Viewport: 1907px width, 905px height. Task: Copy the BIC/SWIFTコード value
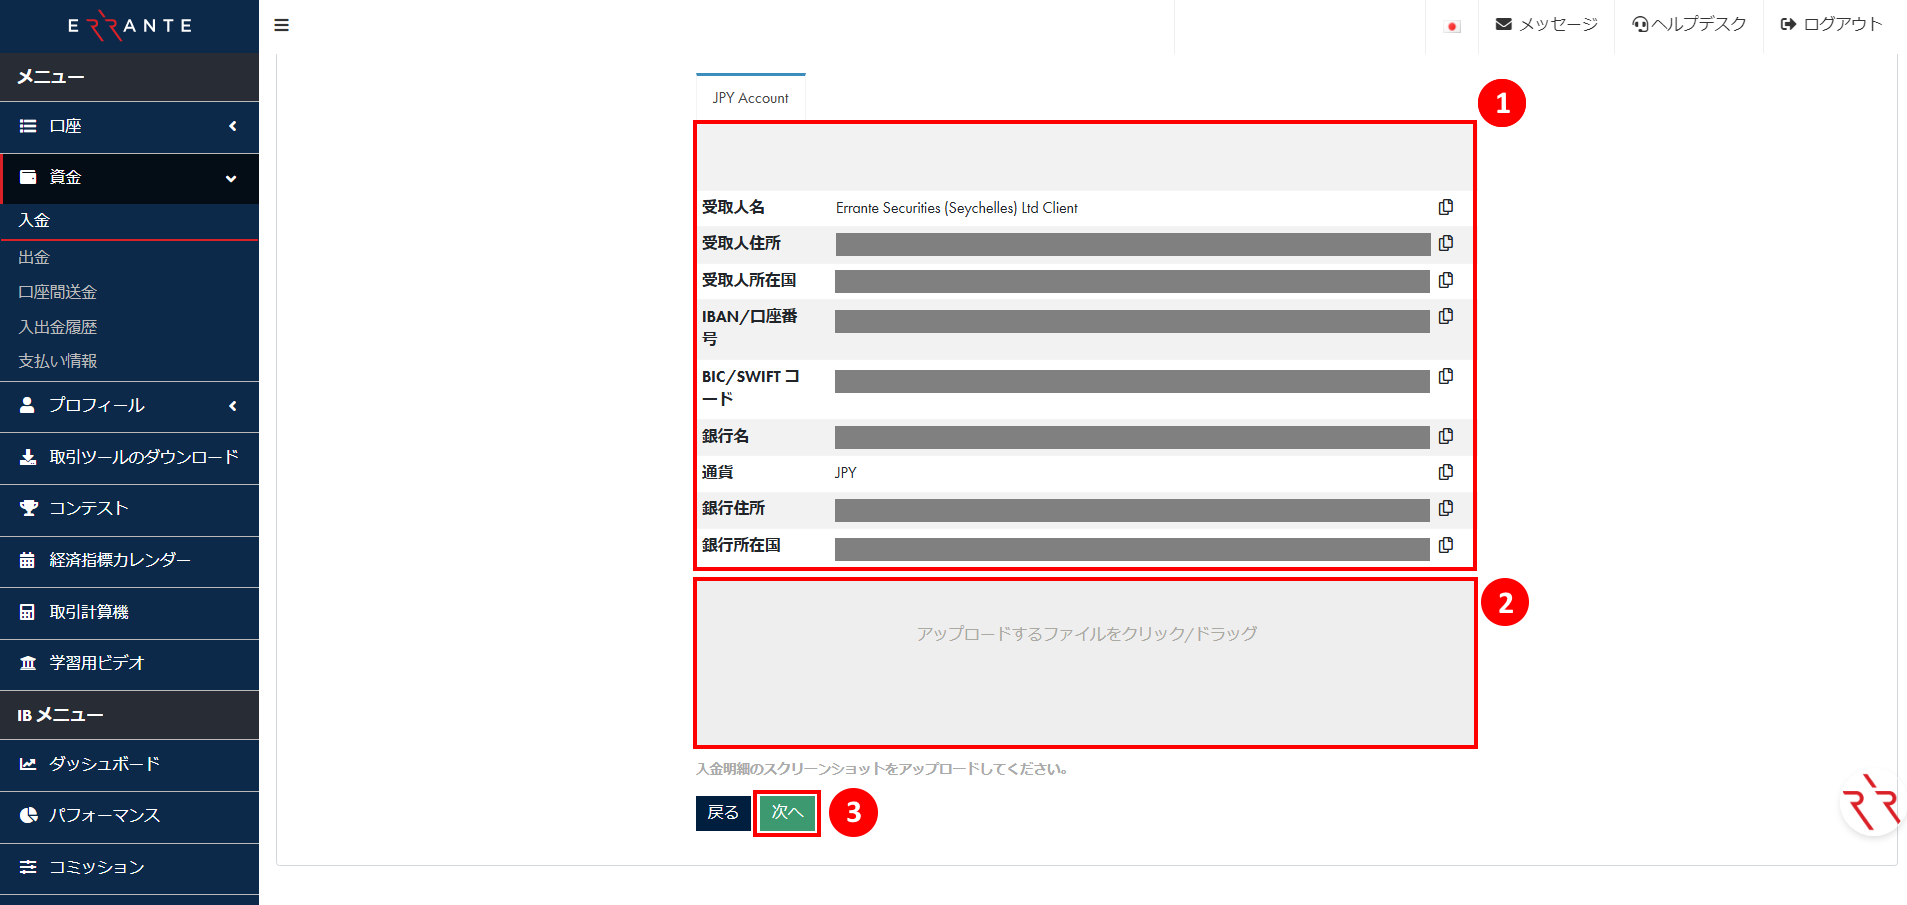[x=1446, y=377]
